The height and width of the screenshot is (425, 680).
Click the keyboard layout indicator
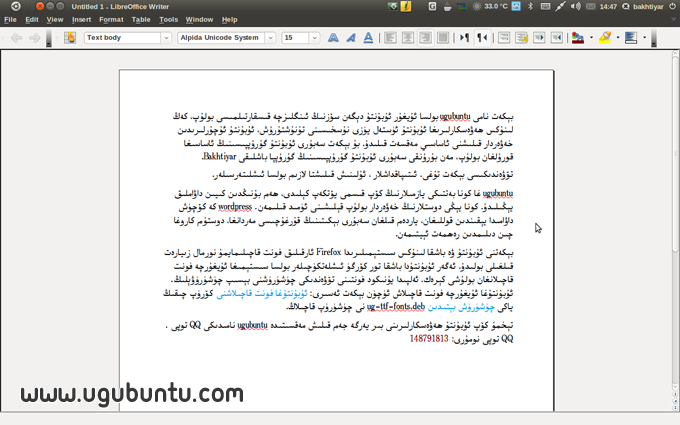pyautogui.click(x=546, y=7)
